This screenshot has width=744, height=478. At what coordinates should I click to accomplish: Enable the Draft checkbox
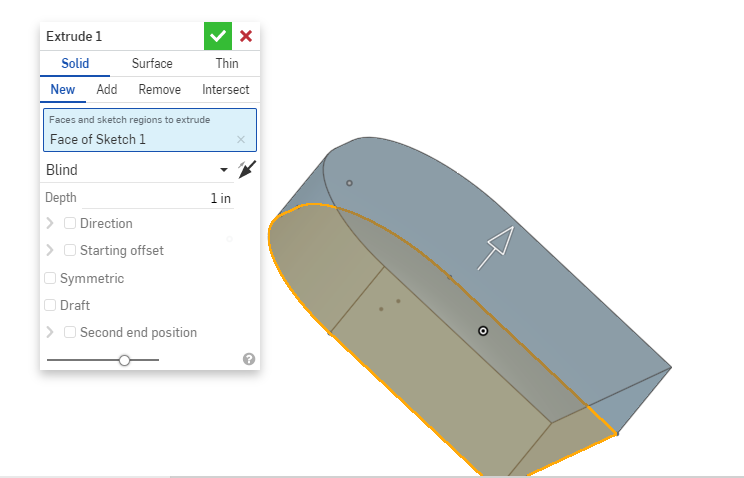pos(50,305)
